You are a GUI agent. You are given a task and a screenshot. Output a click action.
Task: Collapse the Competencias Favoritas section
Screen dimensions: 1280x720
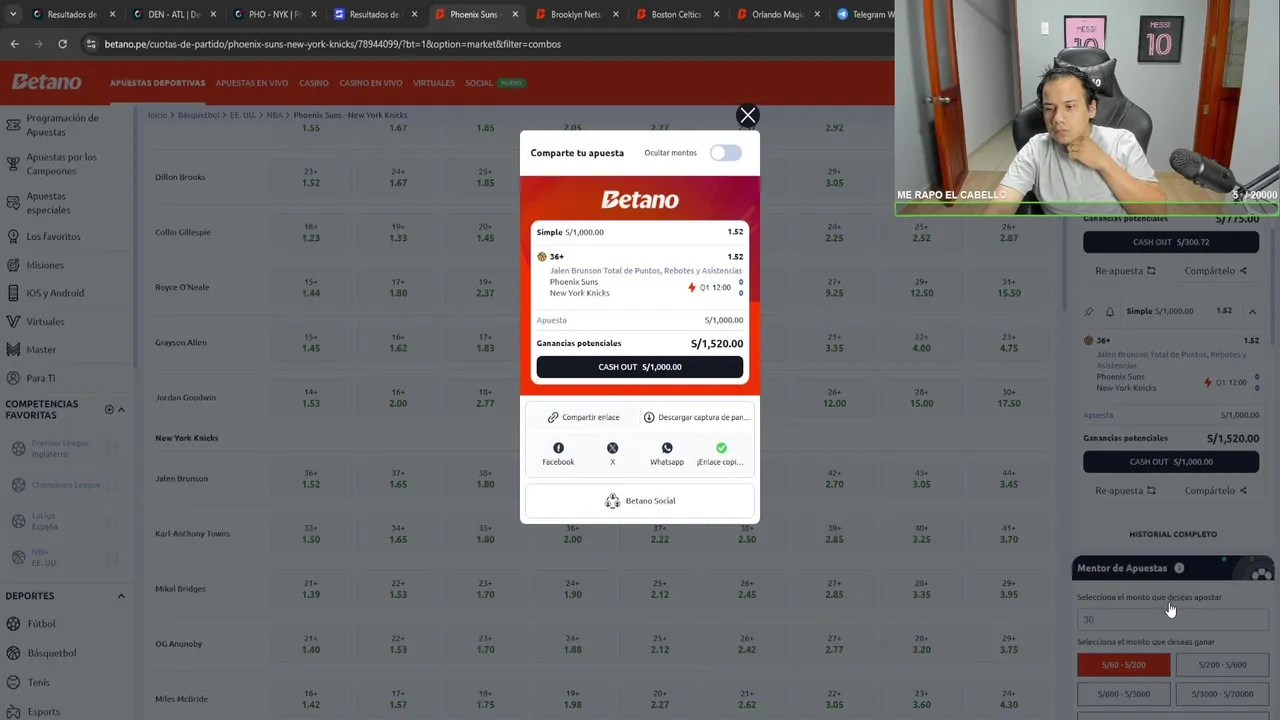point(121,409)
